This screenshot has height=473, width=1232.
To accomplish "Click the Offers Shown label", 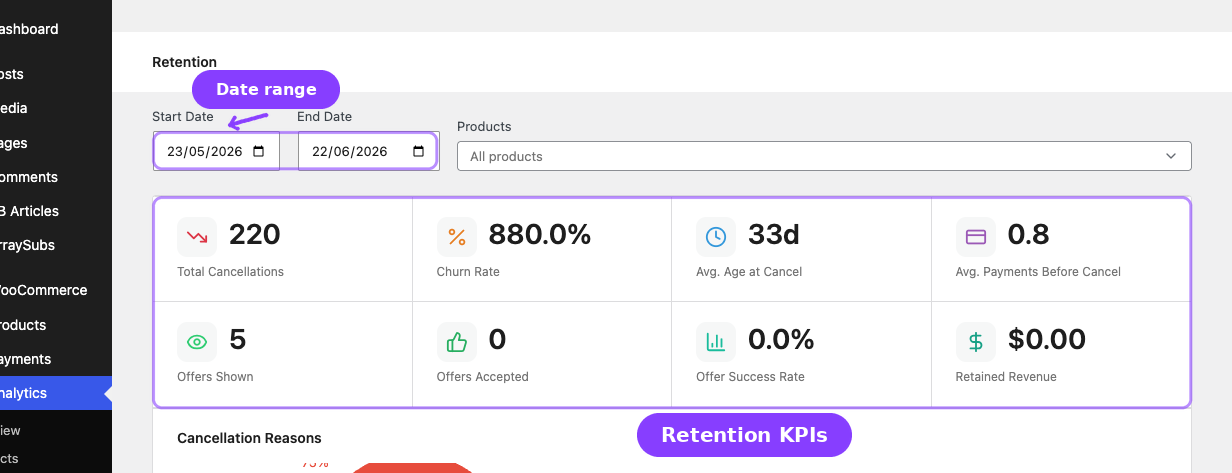I will 215,377.
